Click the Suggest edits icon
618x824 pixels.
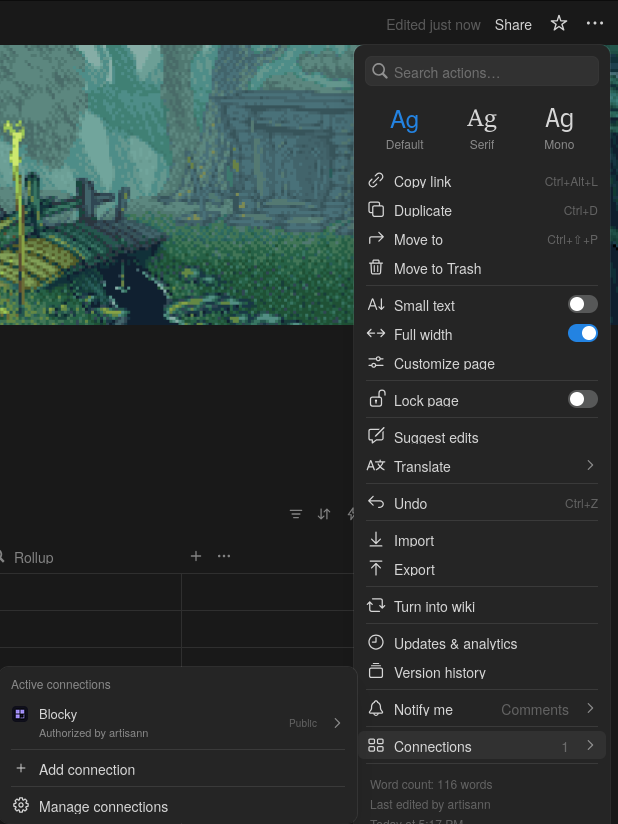(x=376, y=436)
